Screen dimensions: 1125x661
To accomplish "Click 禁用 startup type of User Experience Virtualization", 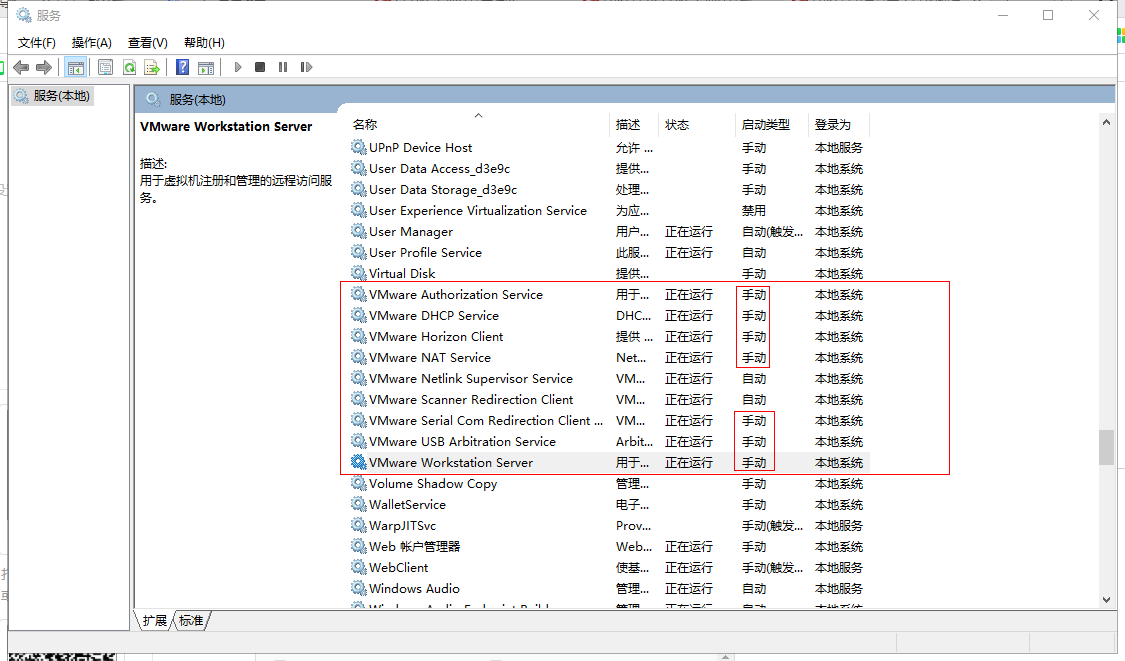I will pos(753,210).
